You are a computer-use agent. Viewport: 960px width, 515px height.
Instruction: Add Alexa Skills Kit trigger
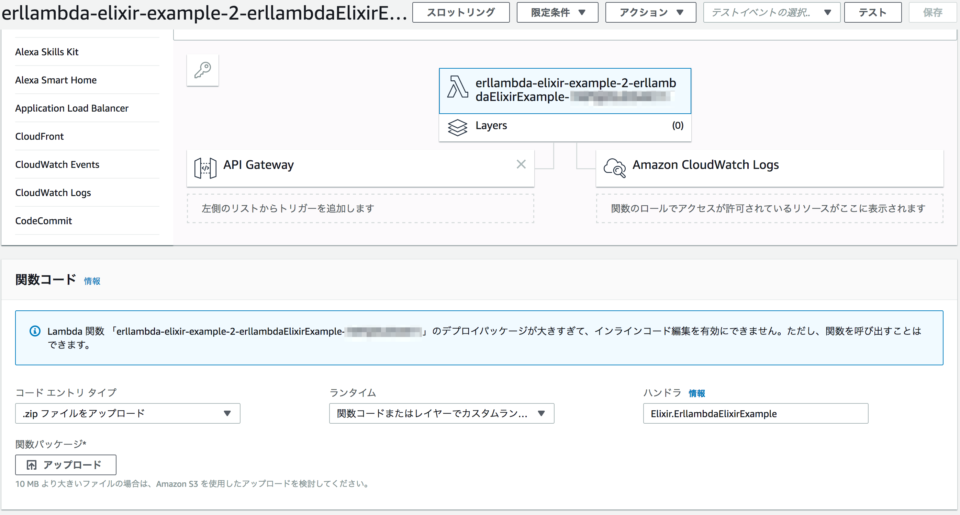pos(49,52)
